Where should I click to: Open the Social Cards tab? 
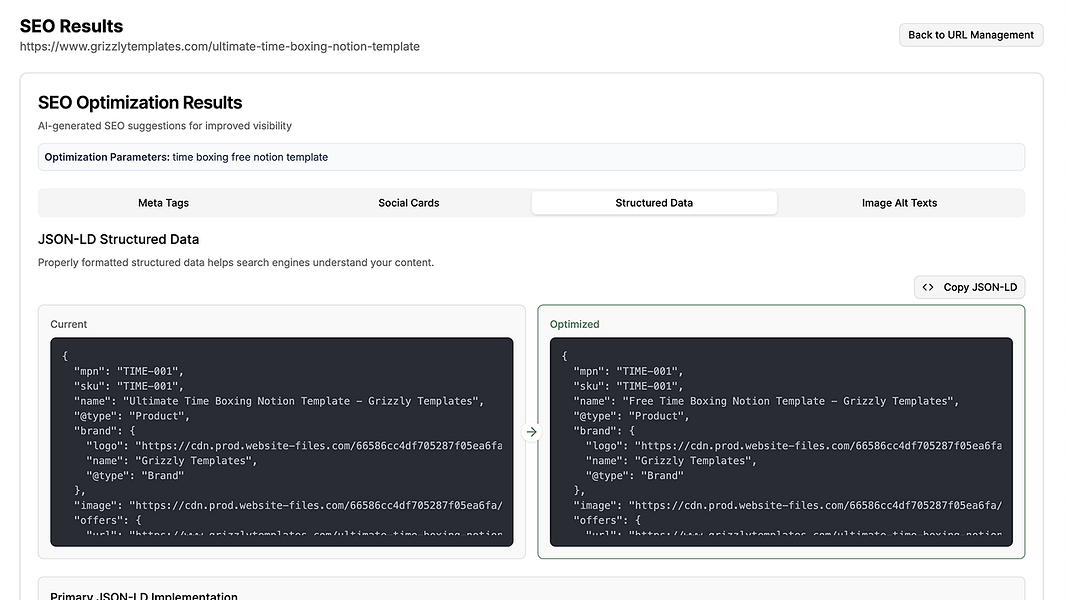[408, 203]
